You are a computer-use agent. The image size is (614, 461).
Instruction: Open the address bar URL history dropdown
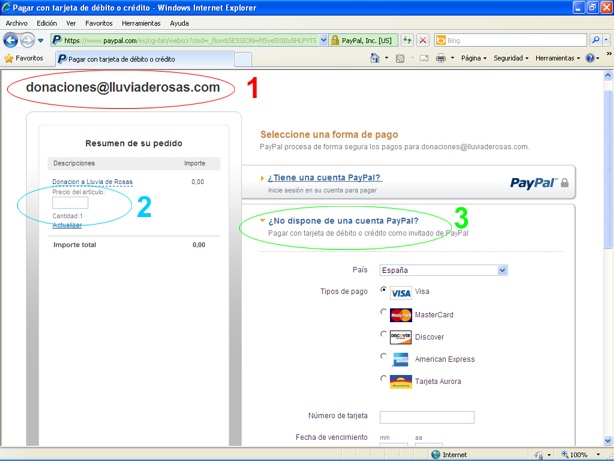pos(323,40)
